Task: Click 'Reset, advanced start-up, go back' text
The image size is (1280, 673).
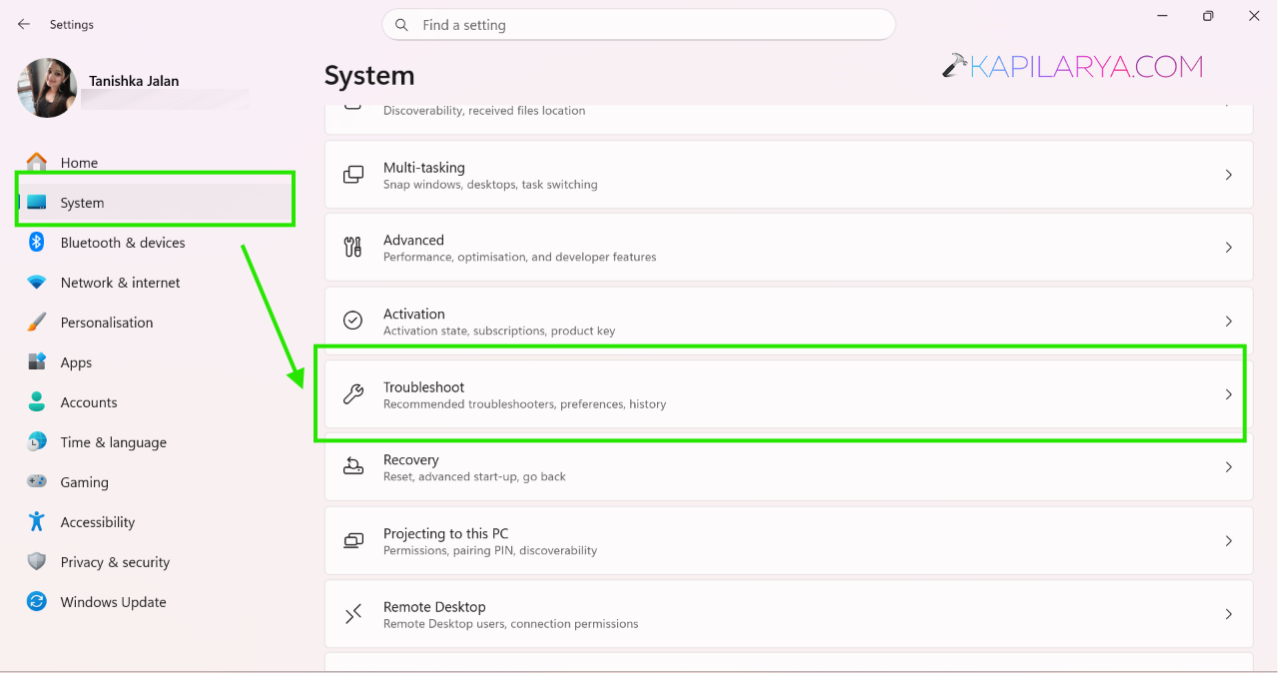Action: tap(474, 477)
